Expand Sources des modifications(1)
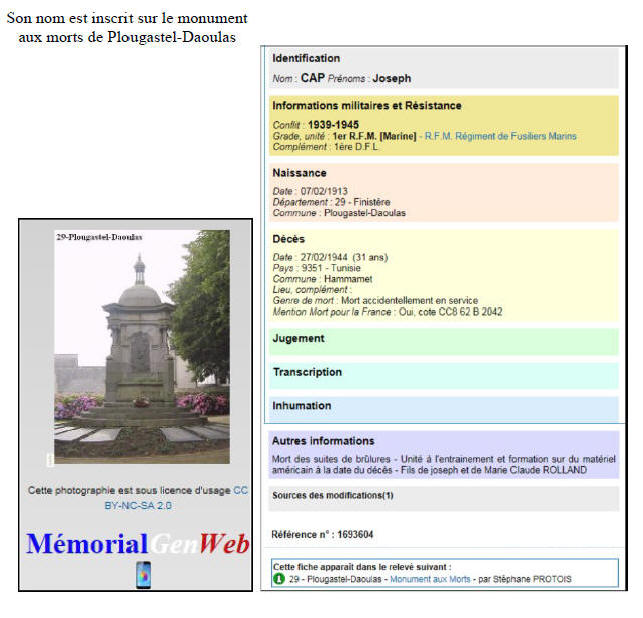Viewport: 643px width, 618px height. pyautogui.click(x=332, y=496)
